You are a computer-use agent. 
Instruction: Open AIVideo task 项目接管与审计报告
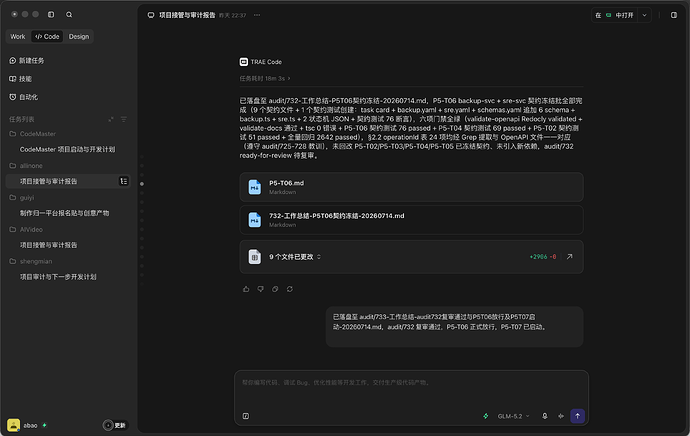coord(48,245)
